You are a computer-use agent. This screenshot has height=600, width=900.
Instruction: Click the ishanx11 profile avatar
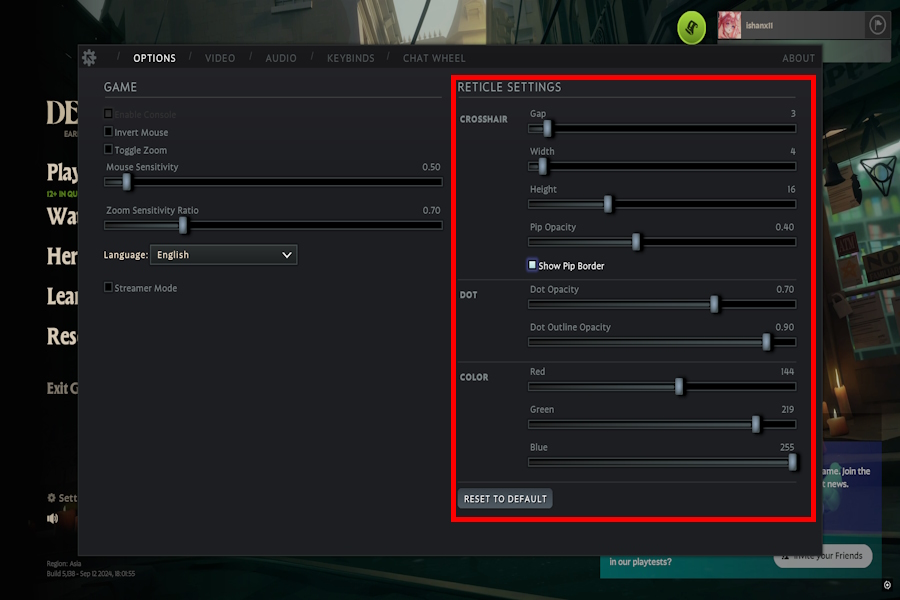(727, 24)
